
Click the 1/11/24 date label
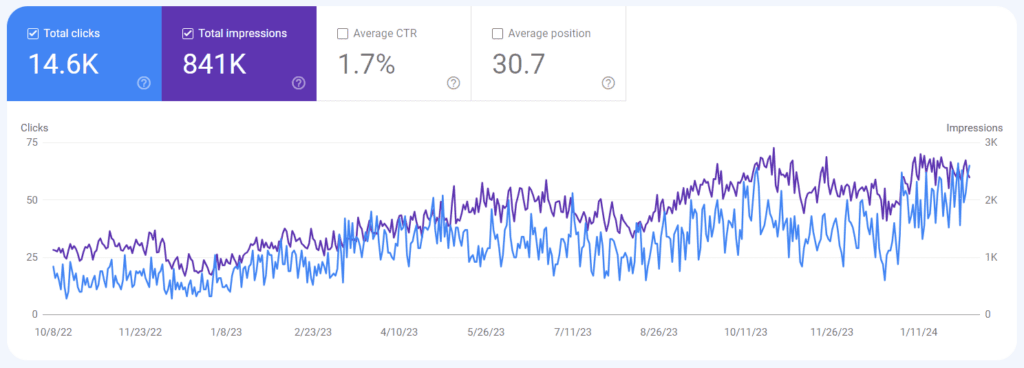coord(919,332)
